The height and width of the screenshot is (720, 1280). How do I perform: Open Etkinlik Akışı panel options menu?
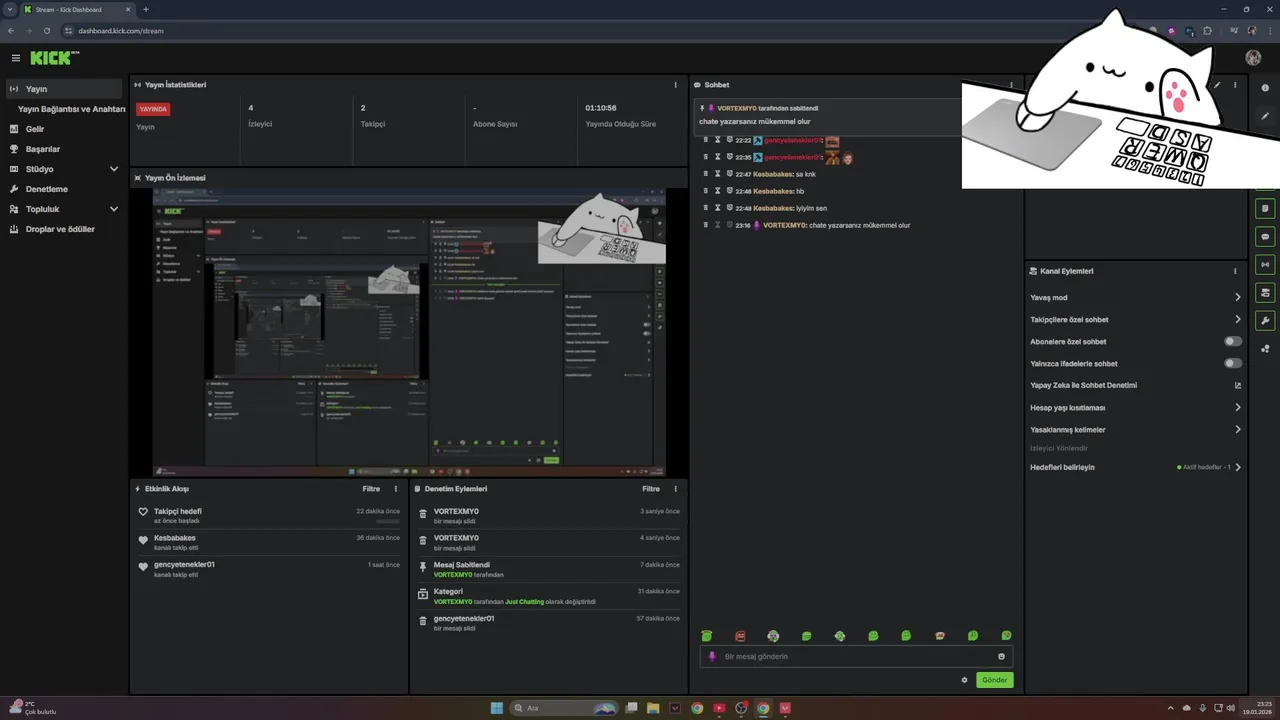396,489
